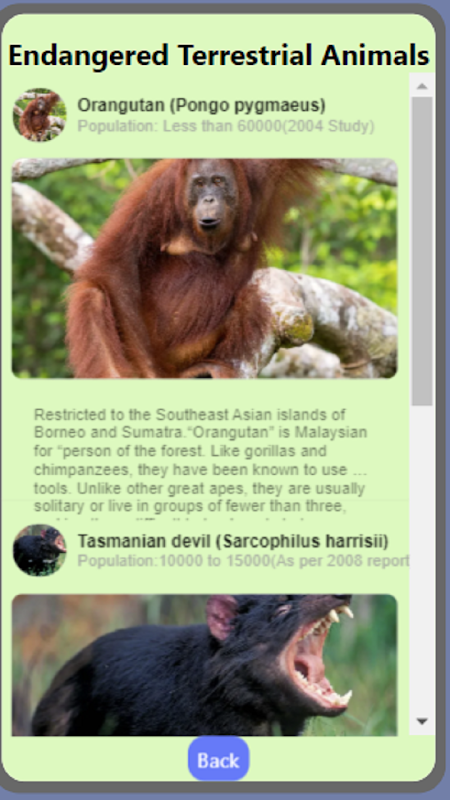Select Tasmanian devil (Sarcophilus harrisii) title
This screenshot has height=800, width=450.
(x=233, y=541)
